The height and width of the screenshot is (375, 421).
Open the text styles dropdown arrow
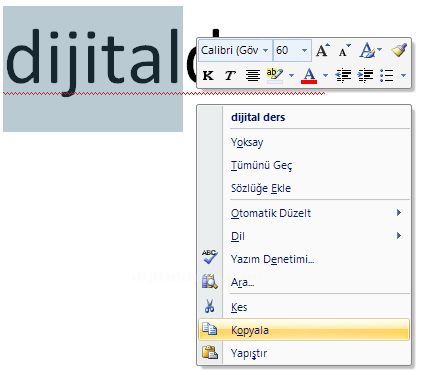click(379, 50)
